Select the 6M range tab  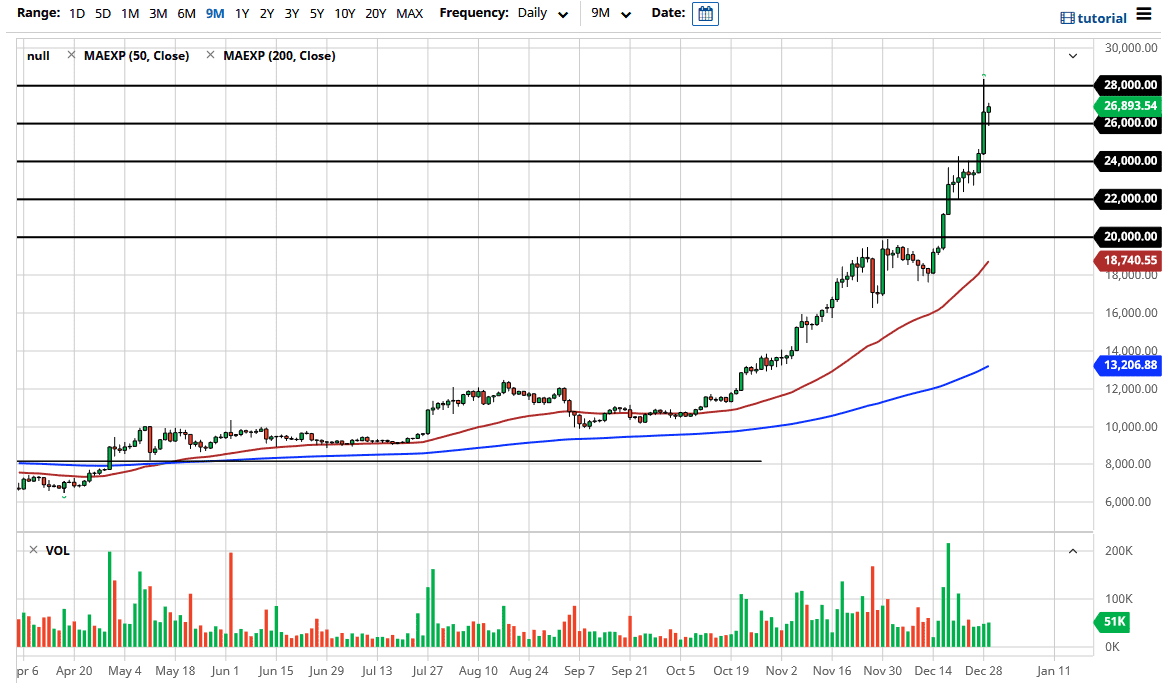pyautogui.click(x=185, y=13)
